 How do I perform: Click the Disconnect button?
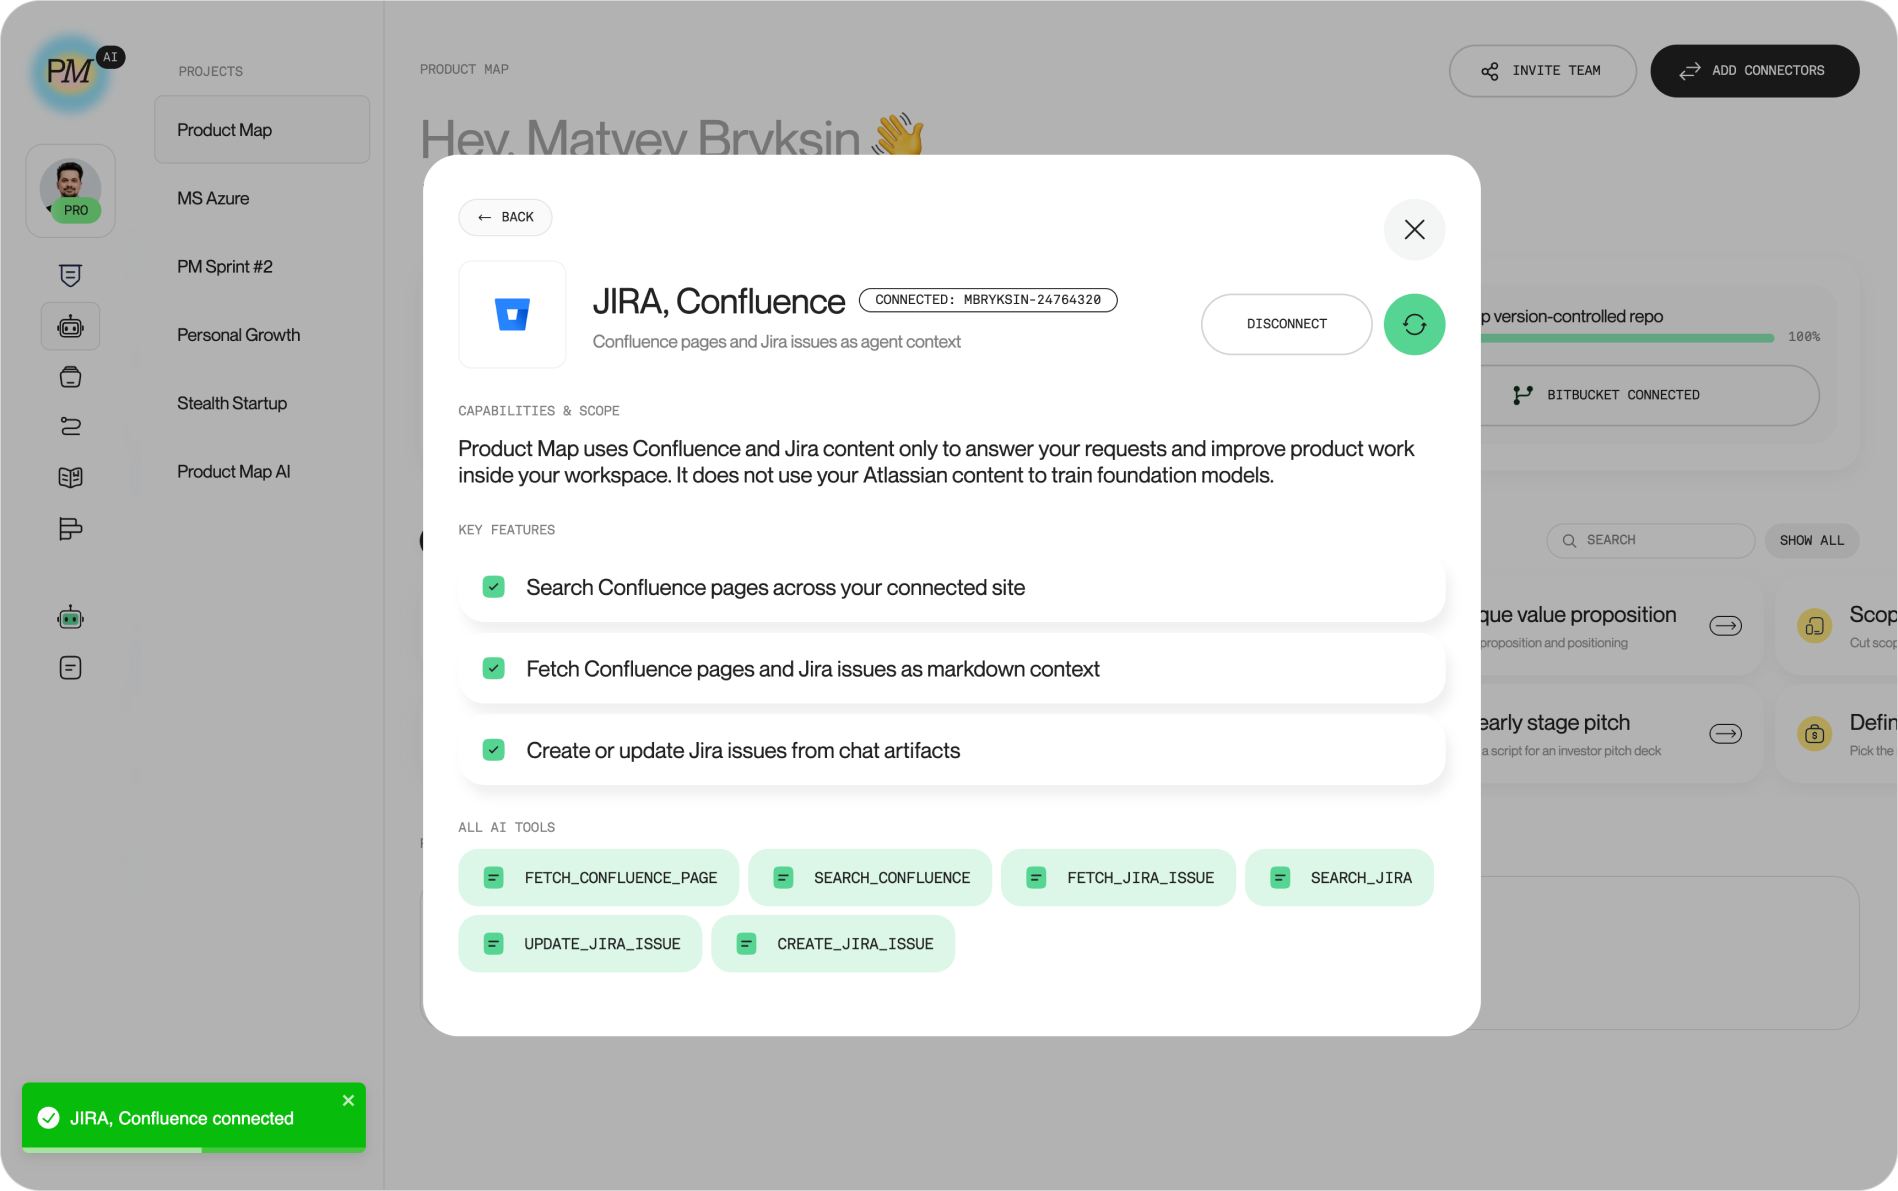point(1286,324)
